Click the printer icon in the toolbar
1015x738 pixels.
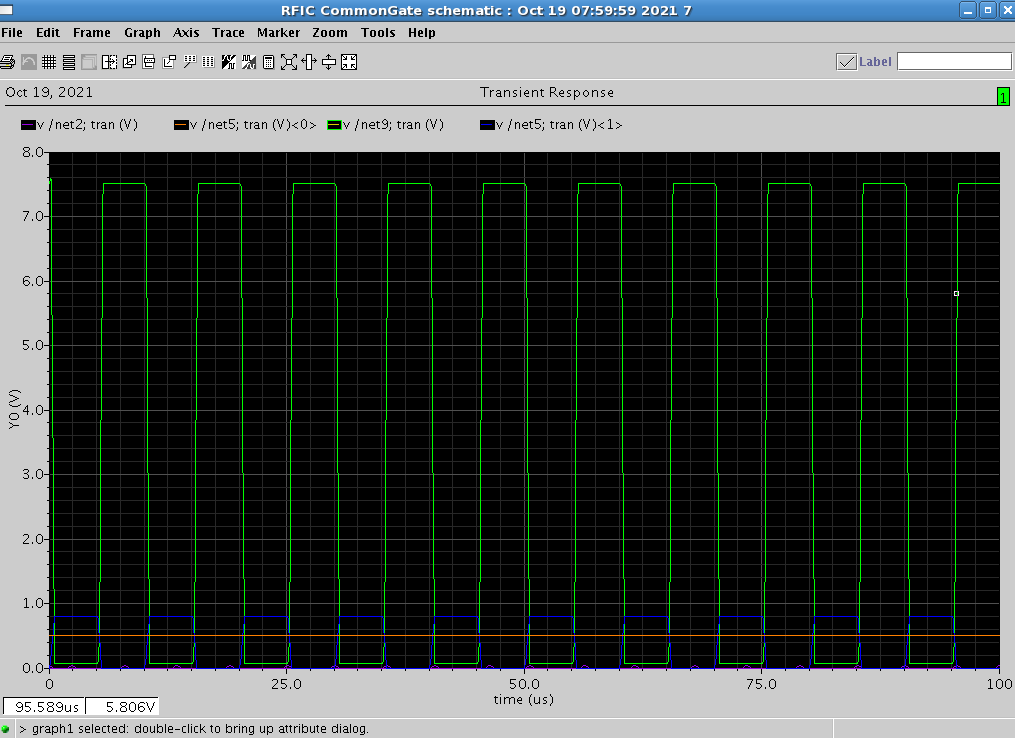8,62
